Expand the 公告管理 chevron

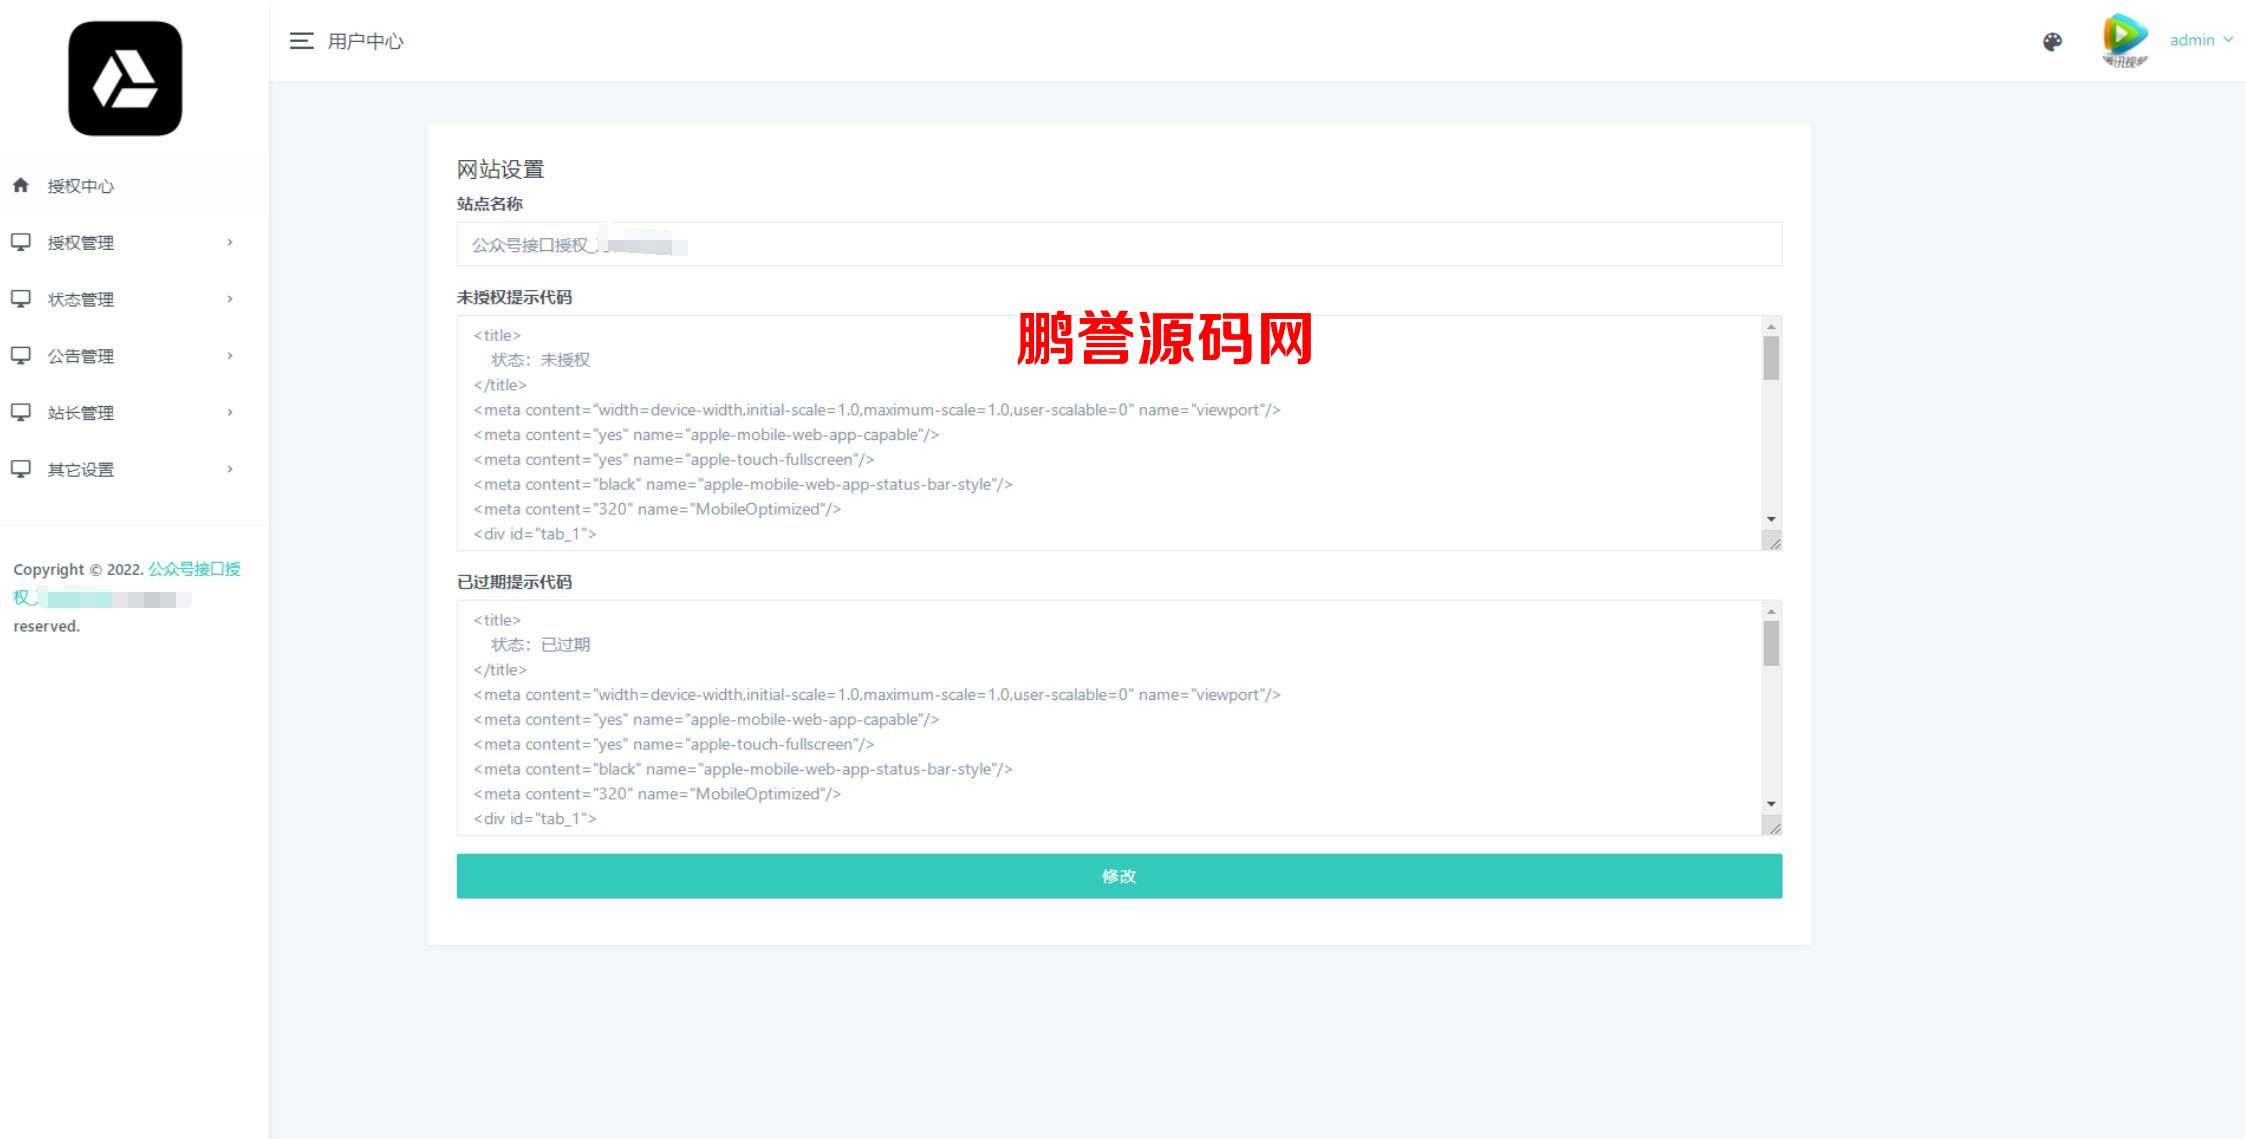point(230,355)
